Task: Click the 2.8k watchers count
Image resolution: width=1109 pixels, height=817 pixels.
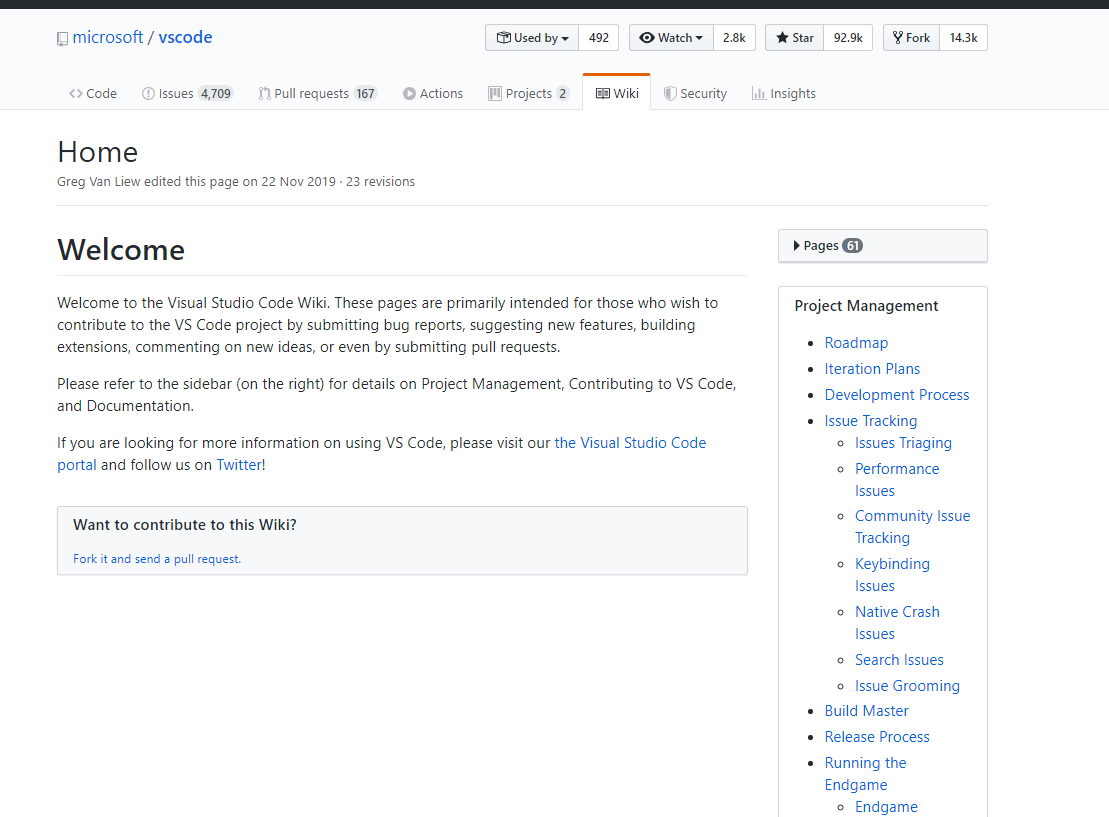Action: pos(734,38)
